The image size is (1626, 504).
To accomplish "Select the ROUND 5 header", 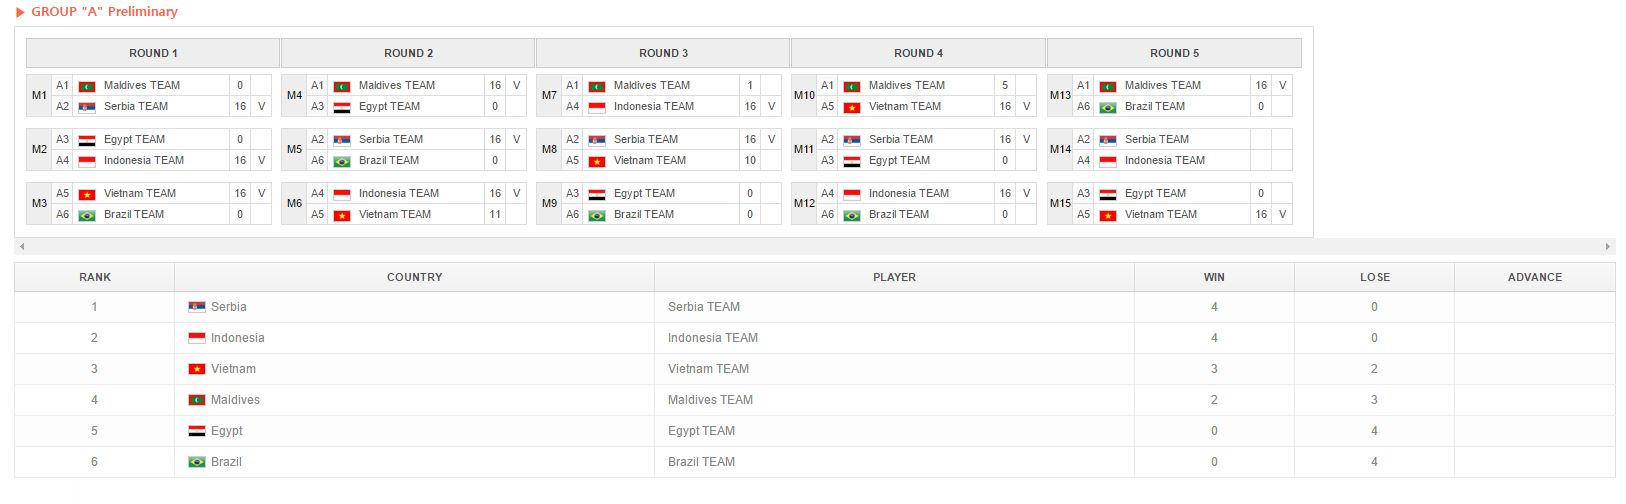I will [1174, 53].
